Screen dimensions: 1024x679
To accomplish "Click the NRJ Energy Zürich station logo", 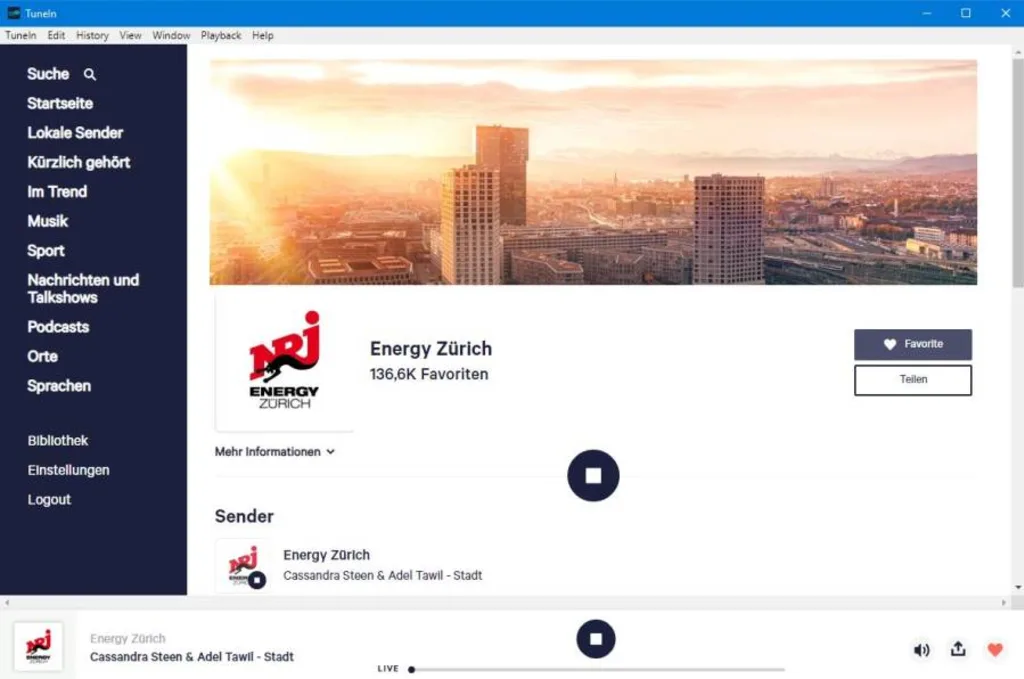I will click(285, 362).
